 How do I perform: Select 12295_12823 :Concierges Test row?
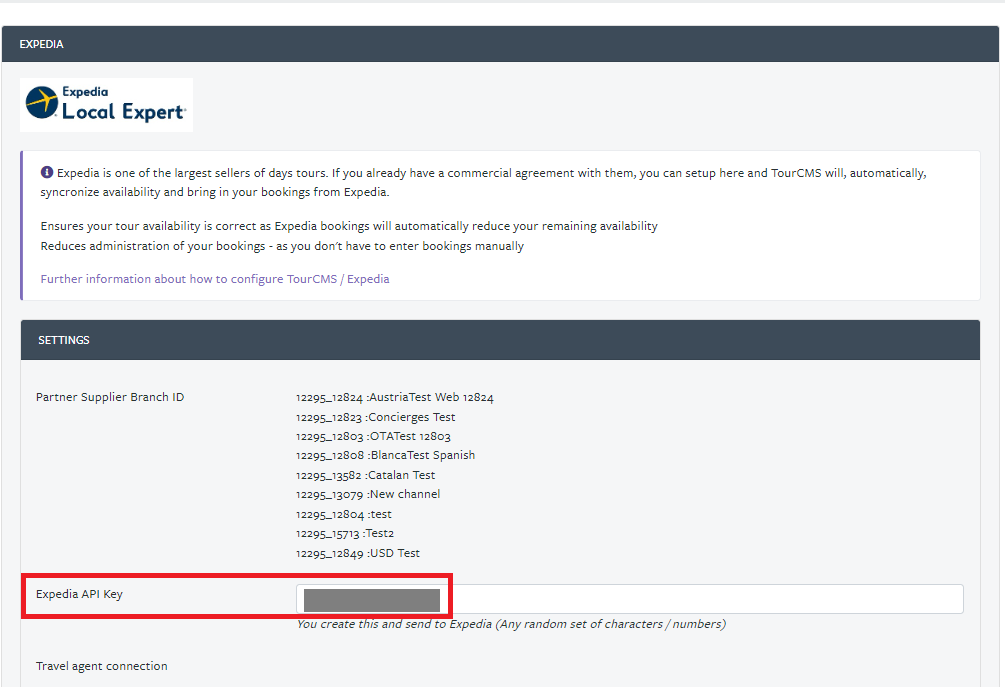click(376, 417)
